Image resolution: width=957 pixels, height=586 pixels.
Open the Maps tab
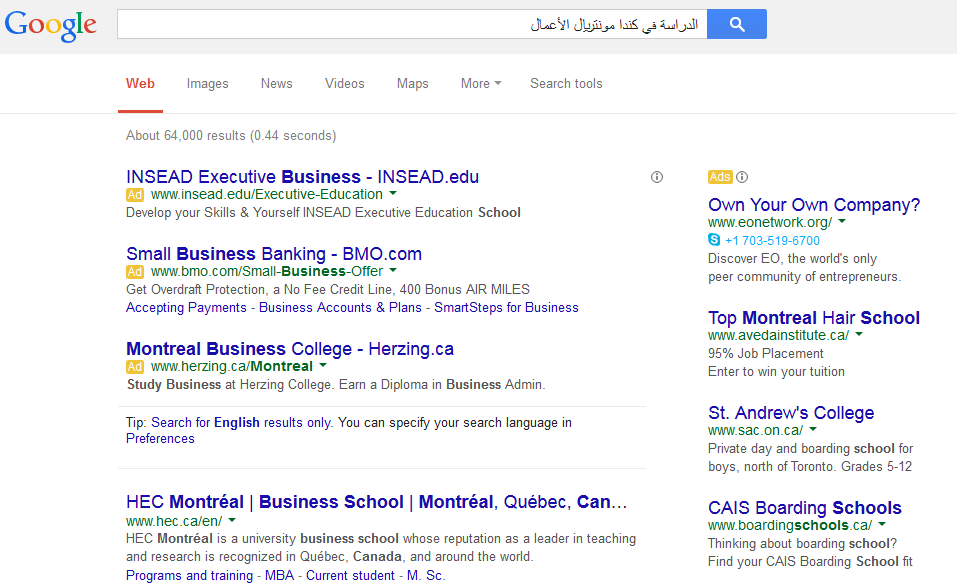[x=412, y=84]
